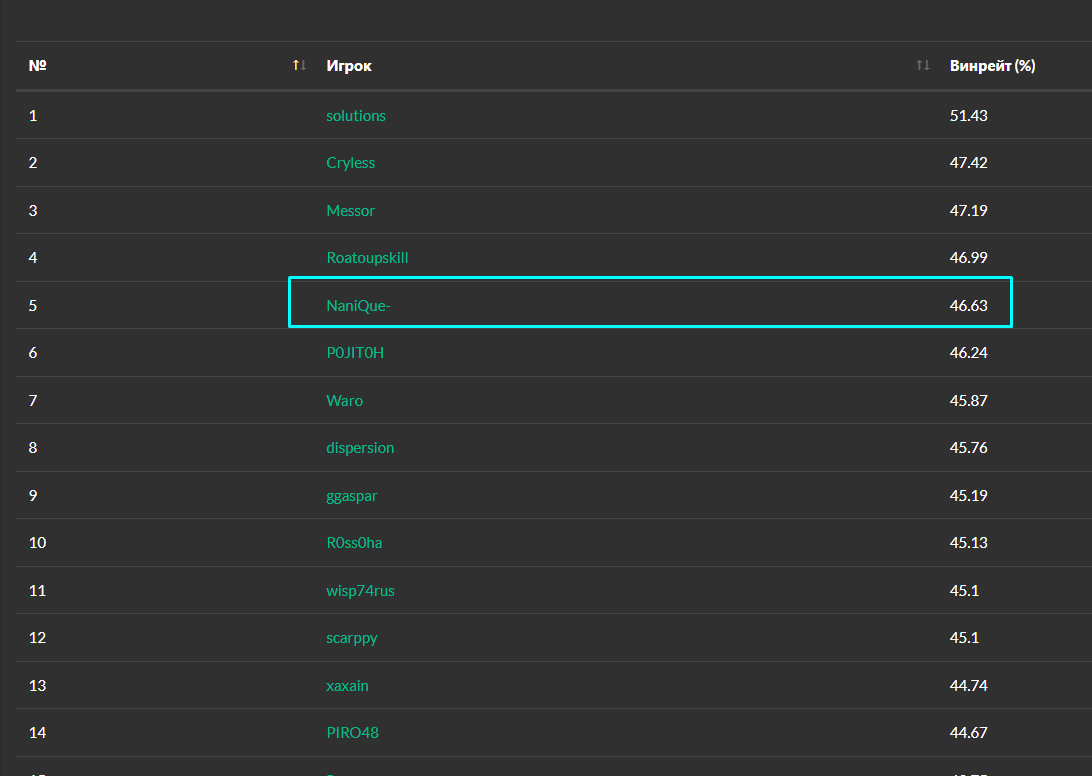Open the highlighted NaniQue- player link

coord(358,306)
